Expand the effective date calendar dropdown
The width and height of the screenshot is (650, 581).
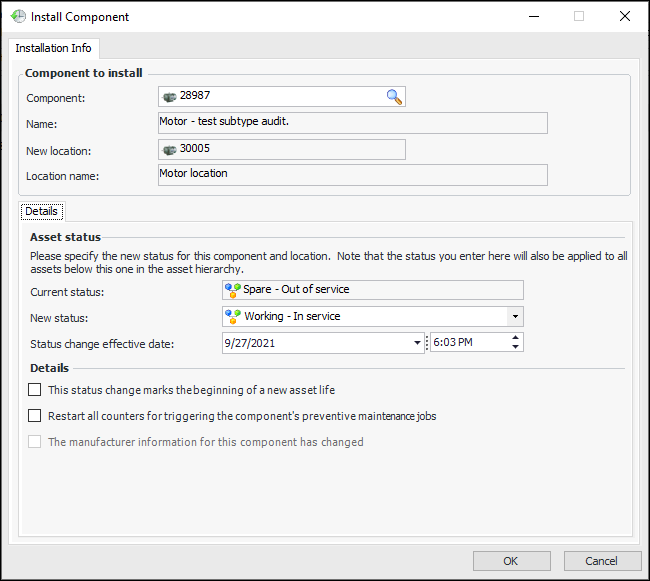point(417,343)
